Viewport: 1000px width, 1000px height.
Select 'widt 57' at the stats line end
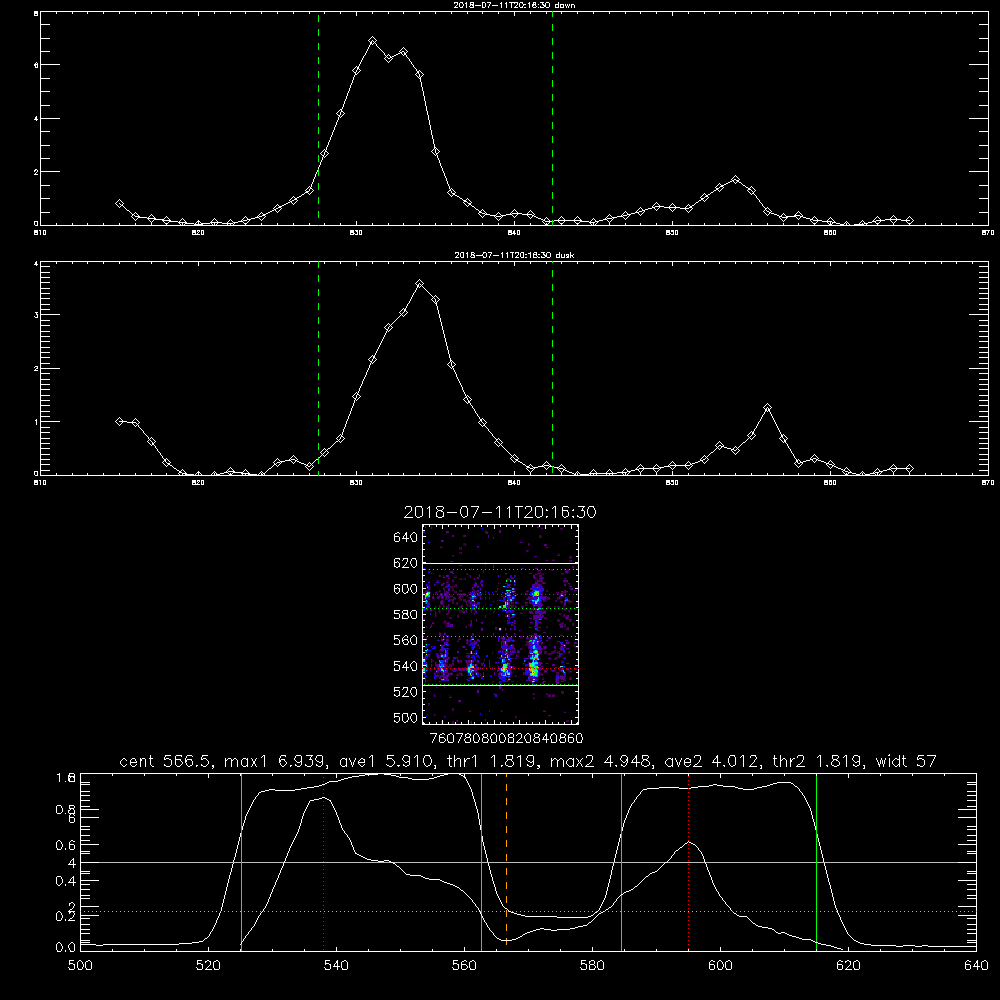tap(906, 761)
